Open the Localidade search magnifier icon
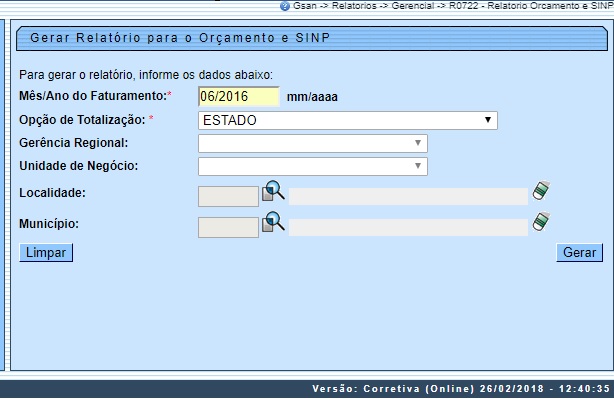 (273, 191)
